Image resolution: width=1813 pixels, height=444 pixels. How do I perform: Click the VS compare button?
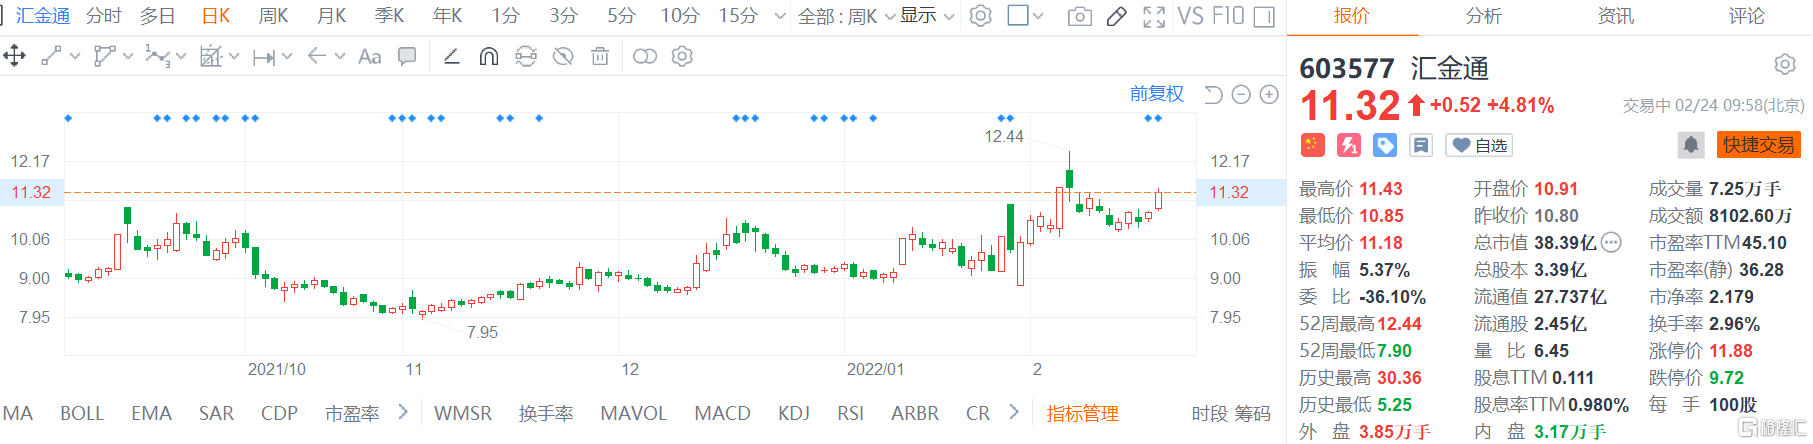(x=1190, y=16)
